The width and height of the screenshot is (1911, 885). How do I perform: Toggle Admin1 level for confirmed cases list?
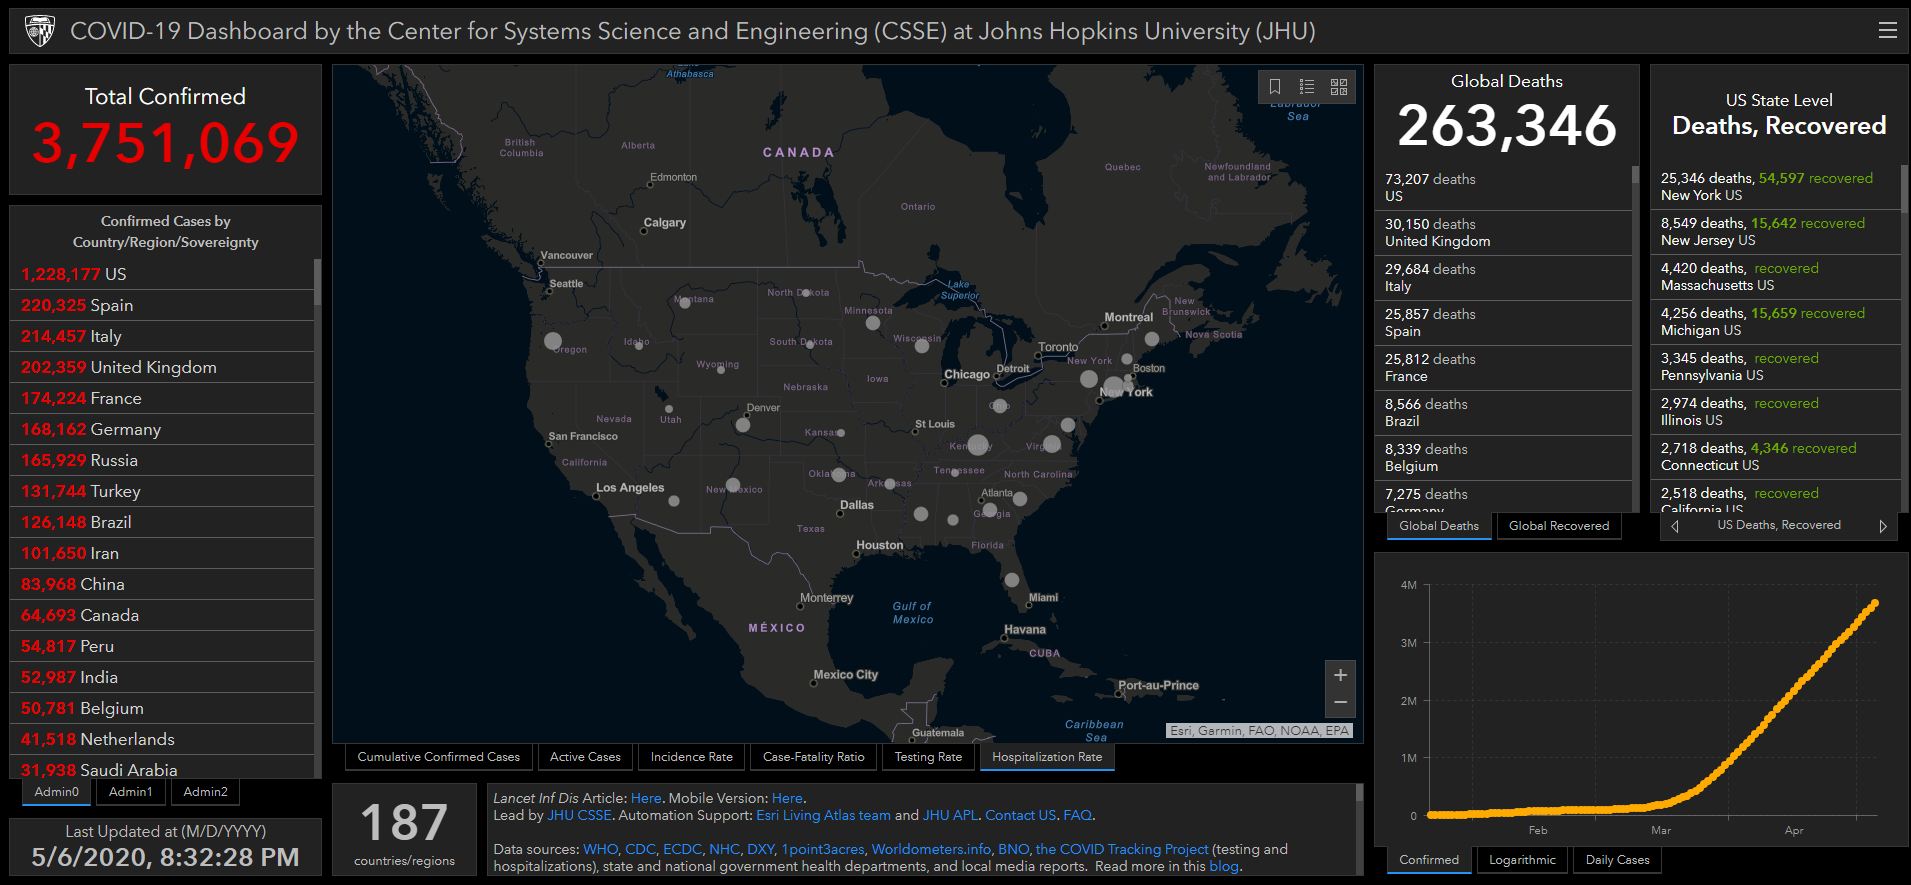click(x=131, y=792)
